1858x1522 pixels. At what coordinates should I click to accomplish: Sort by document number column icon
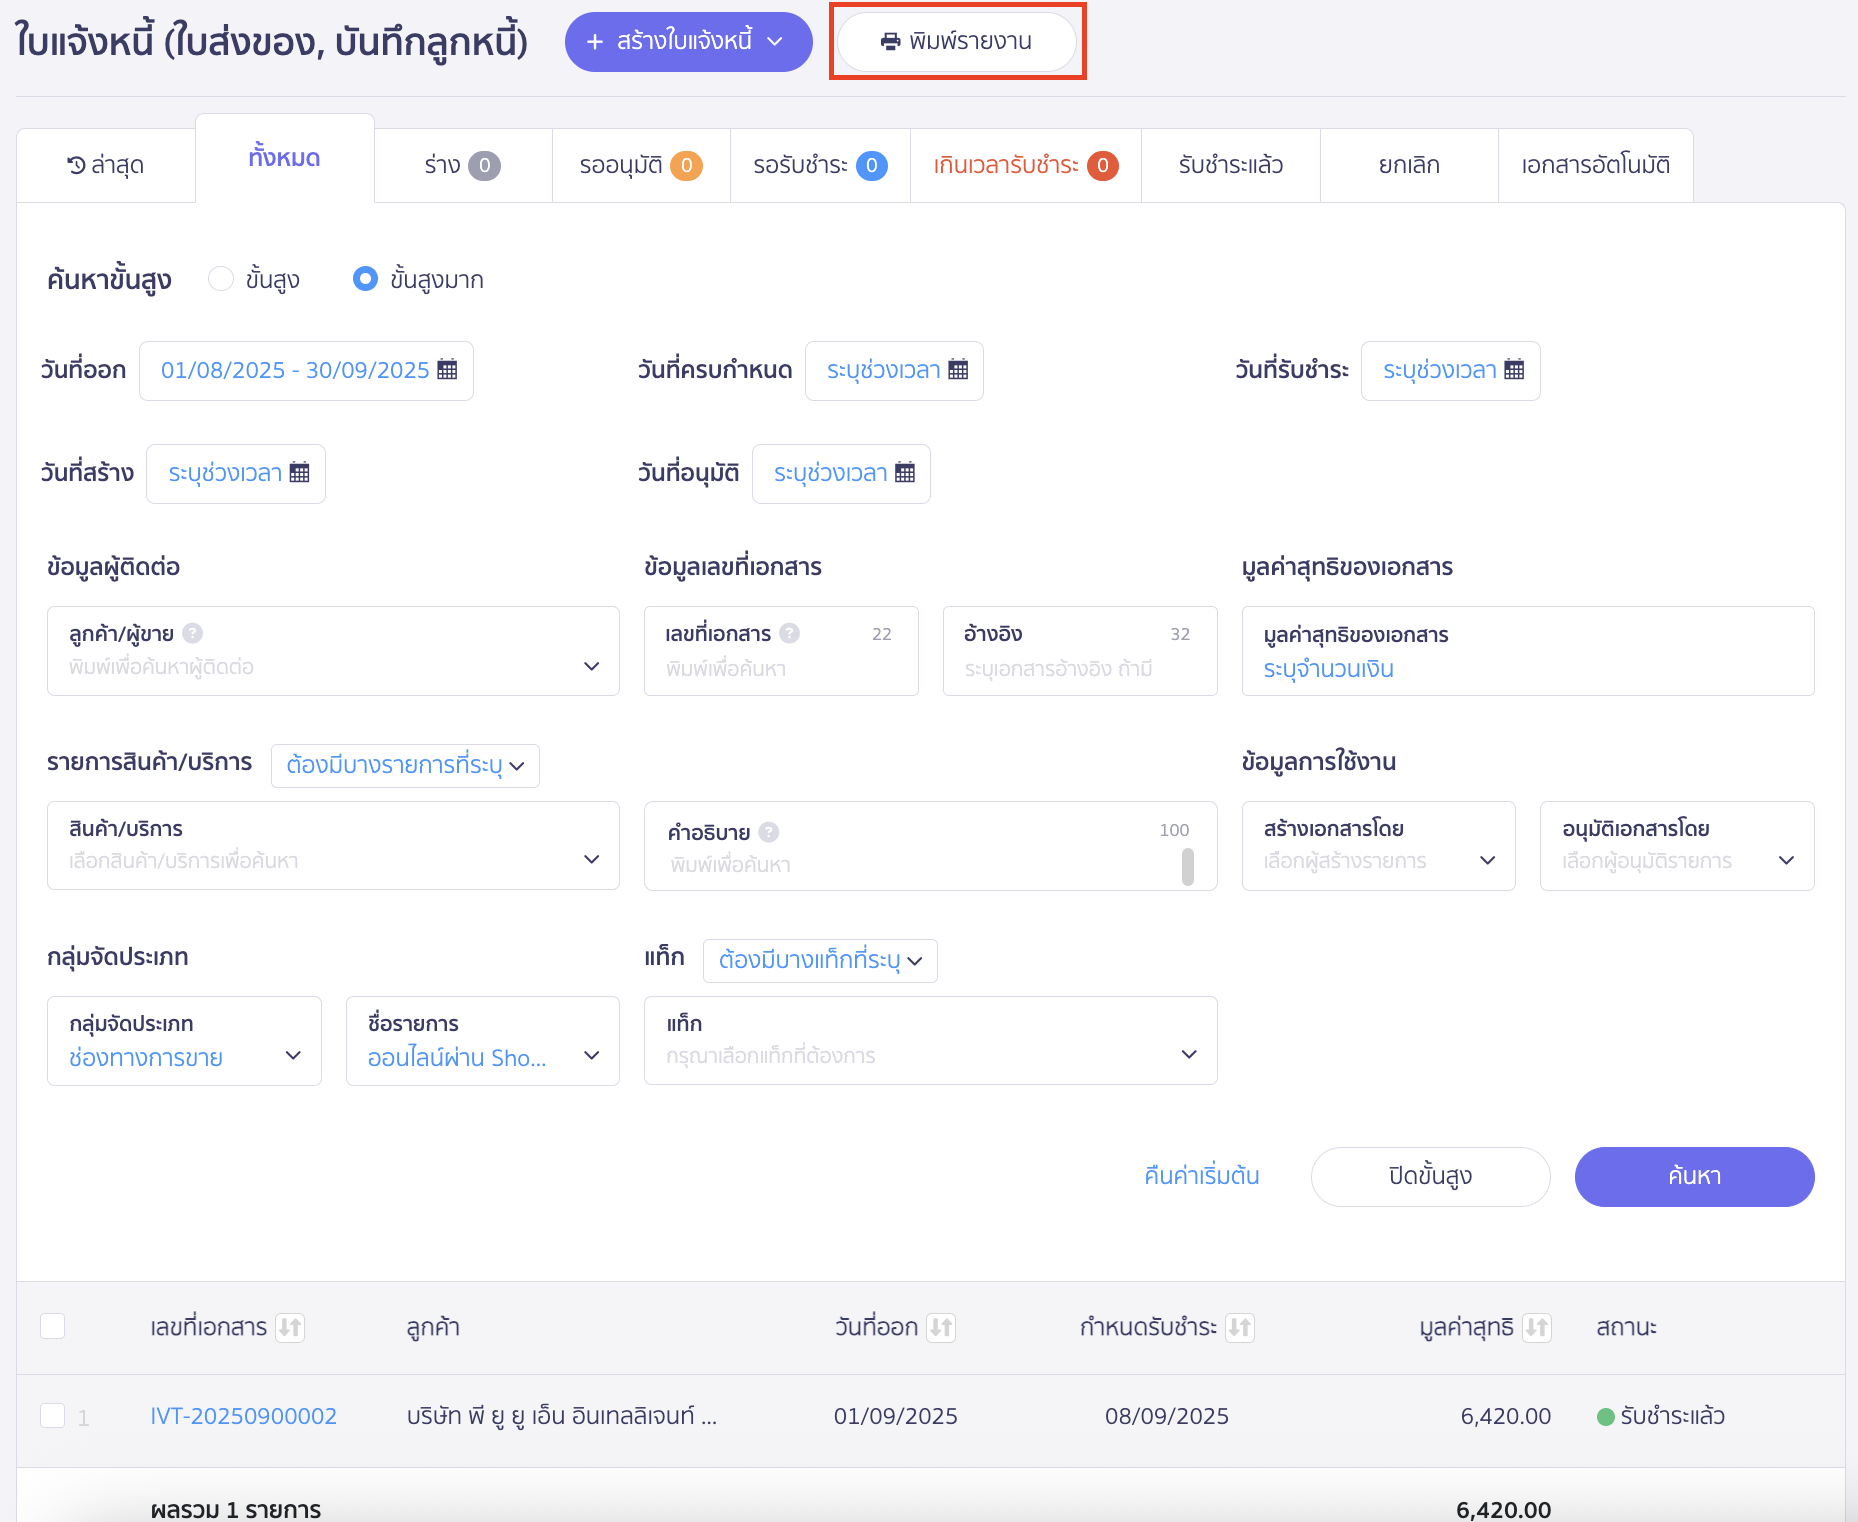click(x=290, y=1327)
